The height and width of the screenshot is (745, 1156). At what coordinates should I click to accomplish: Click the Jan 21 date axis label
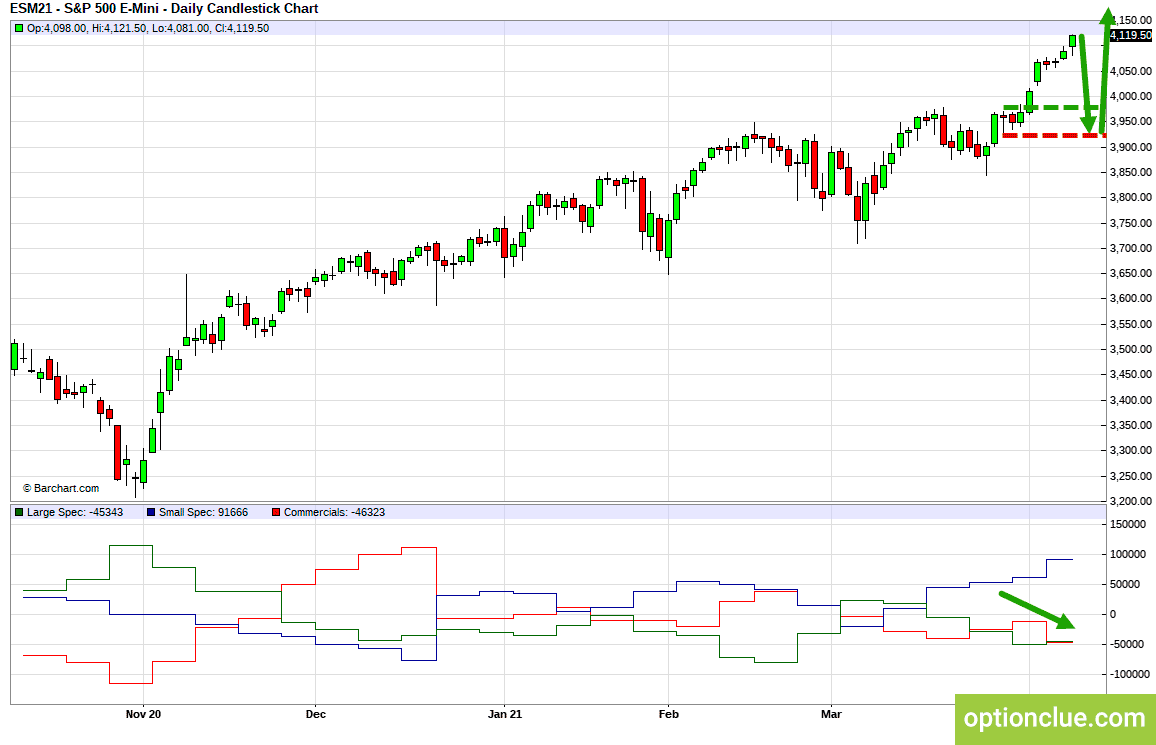505,714
